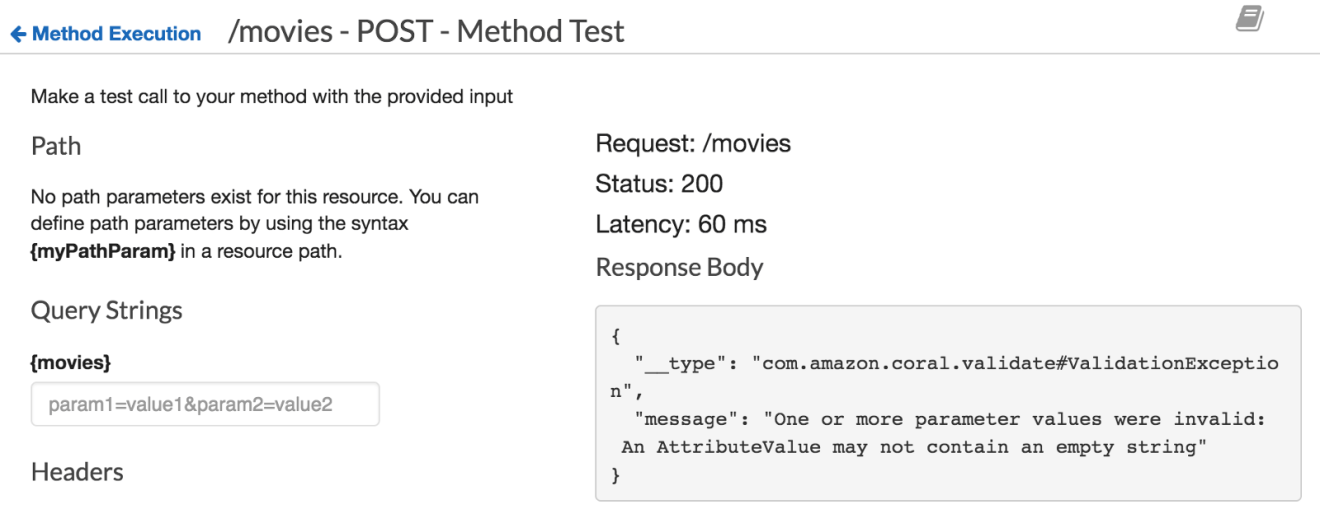
Task: Click the Latency: 60 ms text
Action: point(681,225)
